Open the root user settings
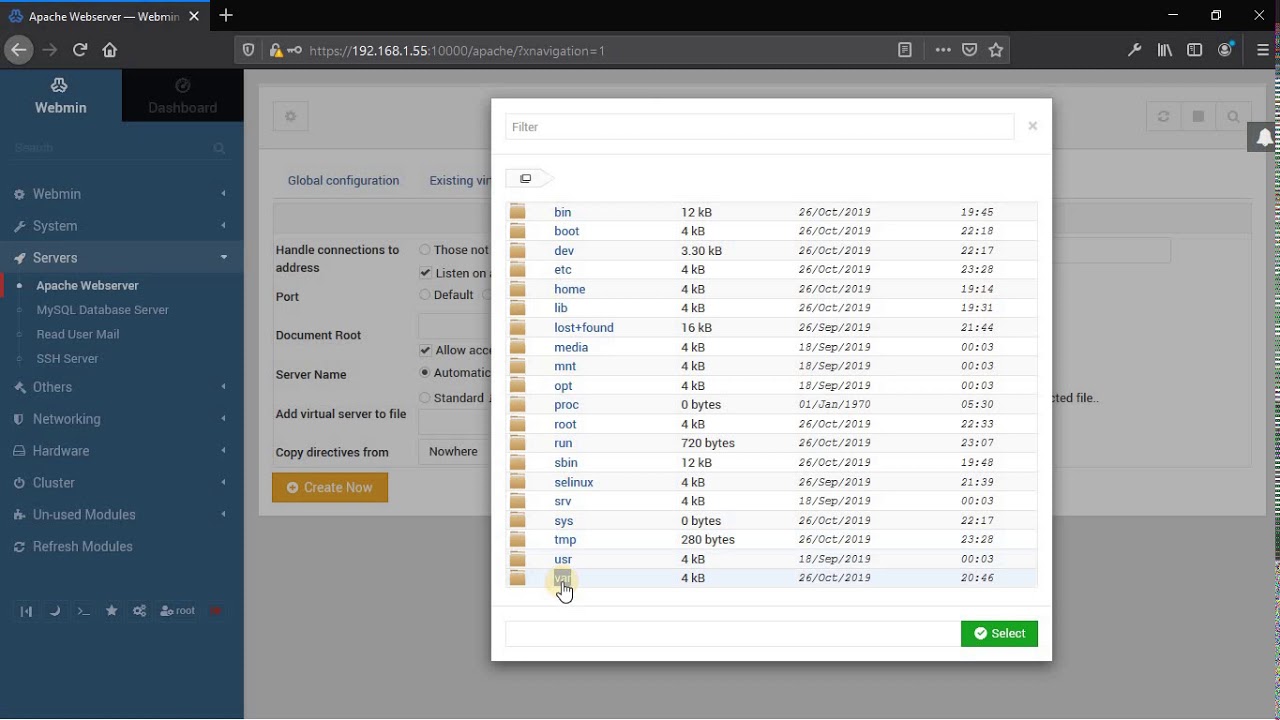The height and width of the screenshot is (720, 1280). 178,611
